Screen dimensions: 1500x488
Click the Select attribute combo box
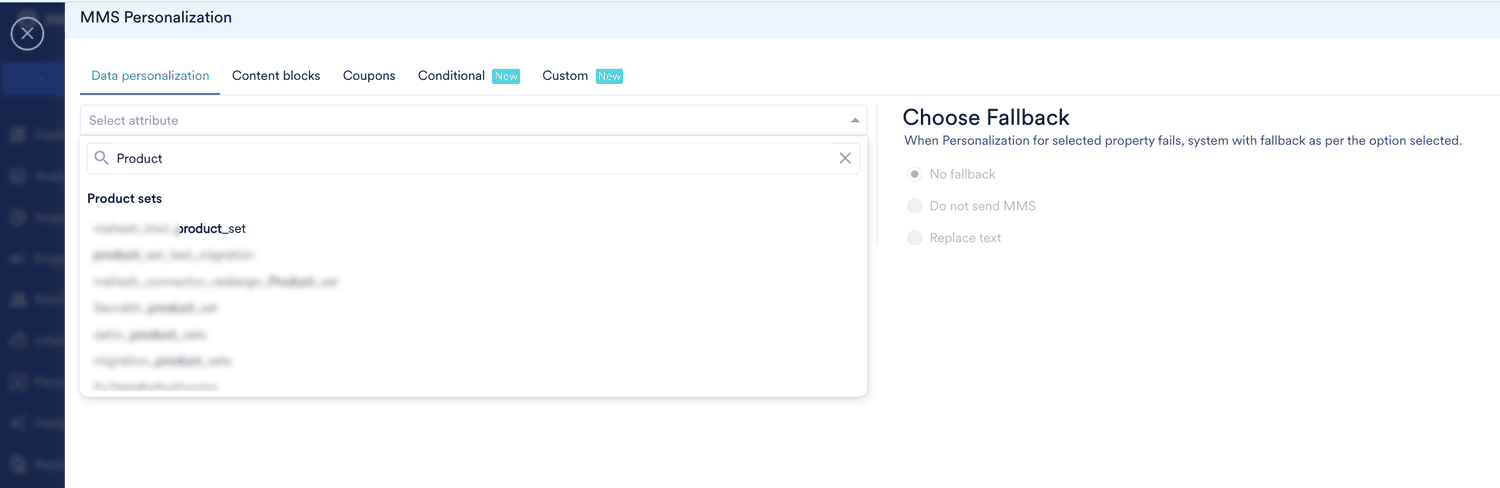coord(473,120)
